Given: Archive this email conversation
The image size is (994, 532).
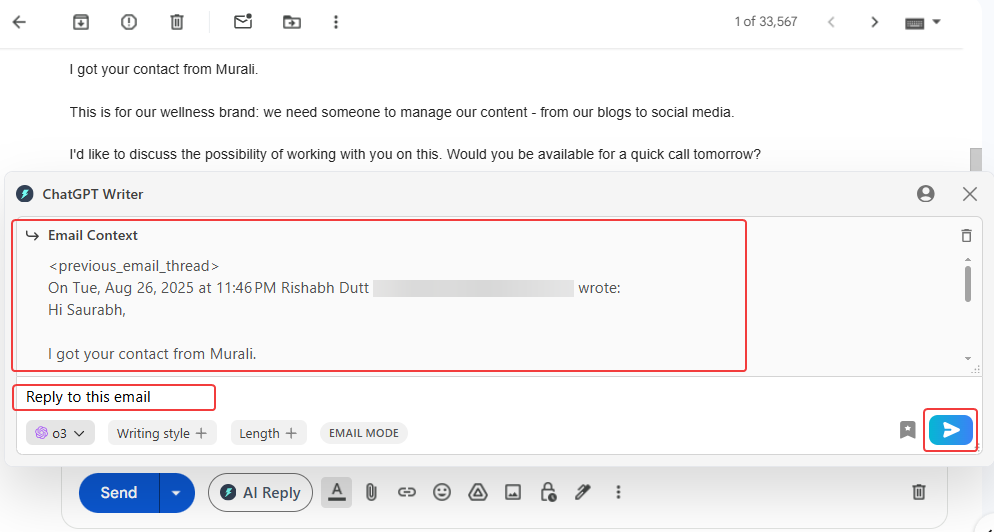Looking at the screenshot, I should pyautogui.click(x=81, y=22).
